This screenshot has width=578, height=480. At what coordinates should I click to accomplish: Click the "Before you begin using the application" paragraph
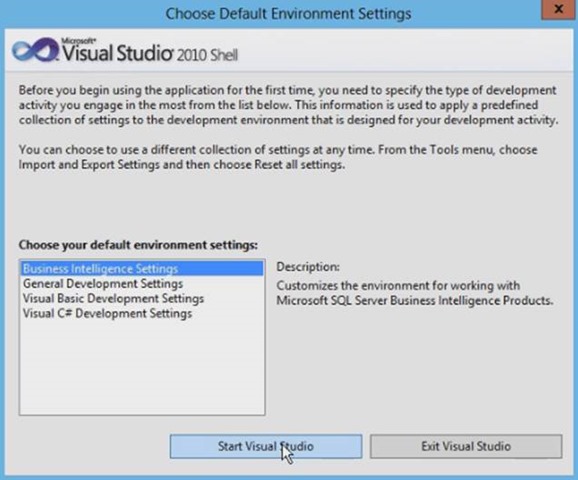(288, 105)
